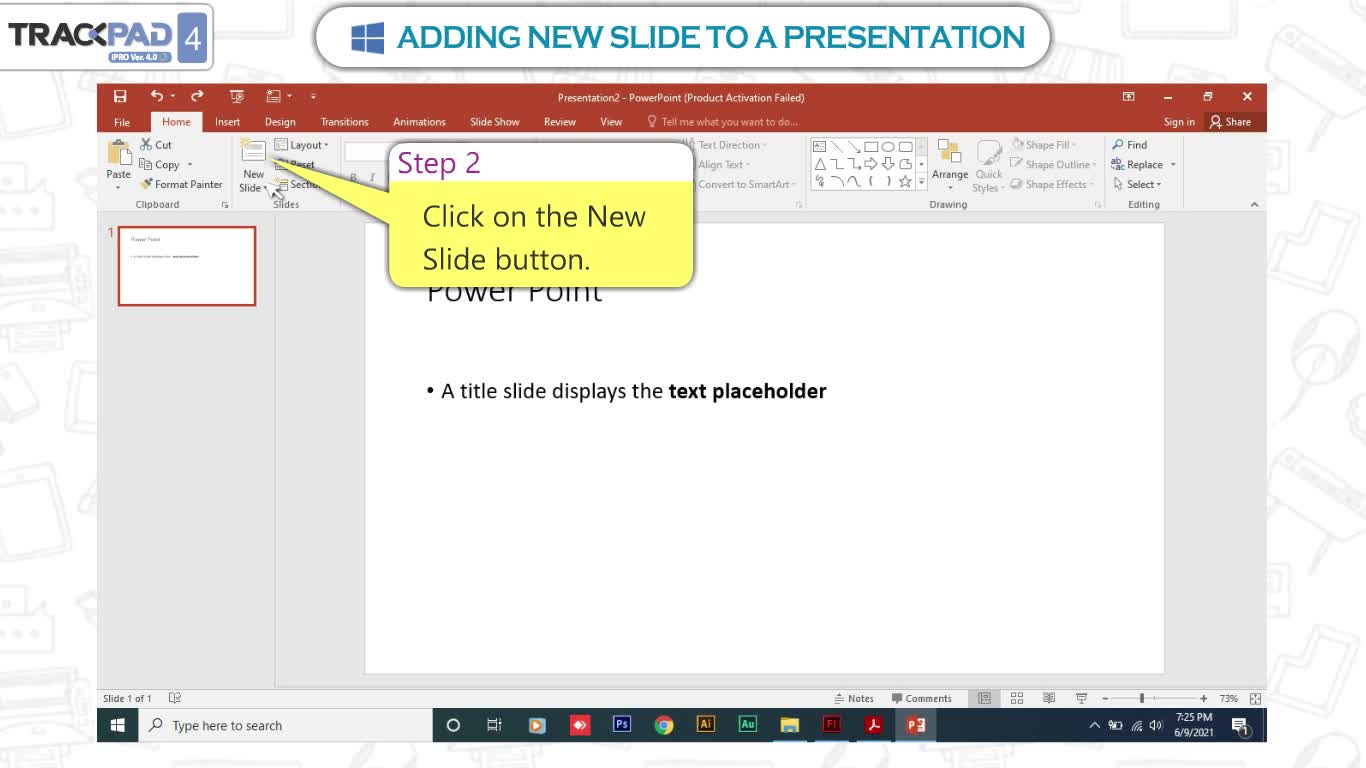Redo the last action
The image size is (1366, 768).
pos(197,97)
